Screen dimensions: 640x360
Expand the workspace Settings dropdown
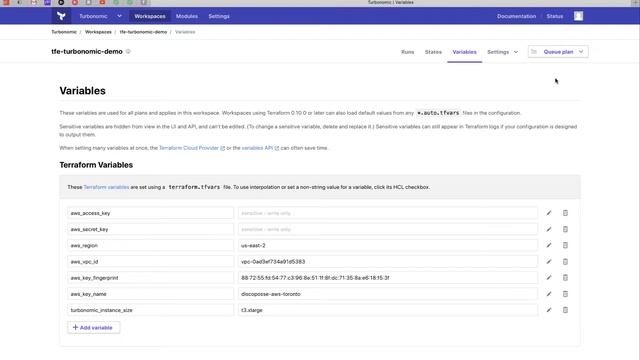tap(502, 52)
